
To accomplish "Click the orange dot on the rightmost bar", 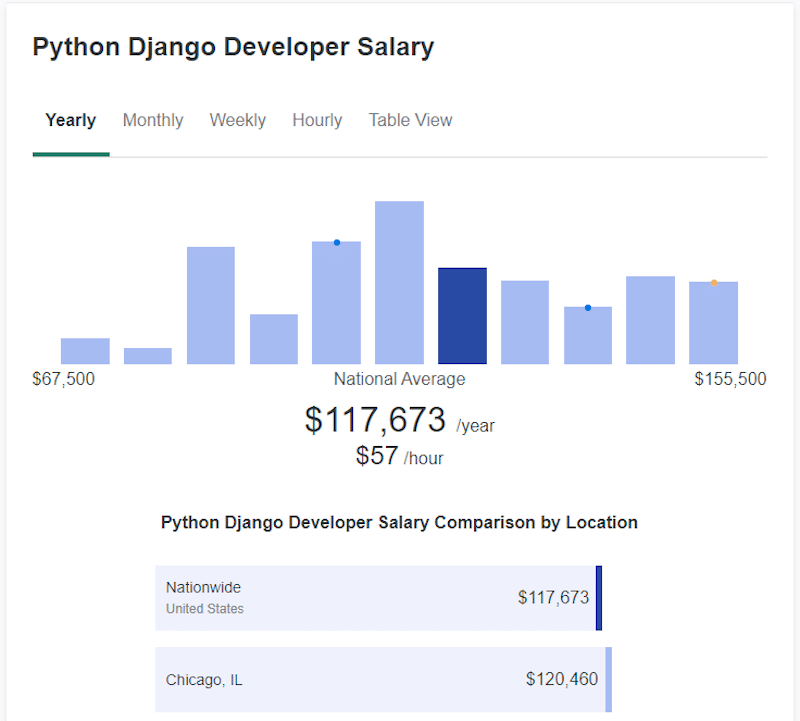I will [714, 282].
